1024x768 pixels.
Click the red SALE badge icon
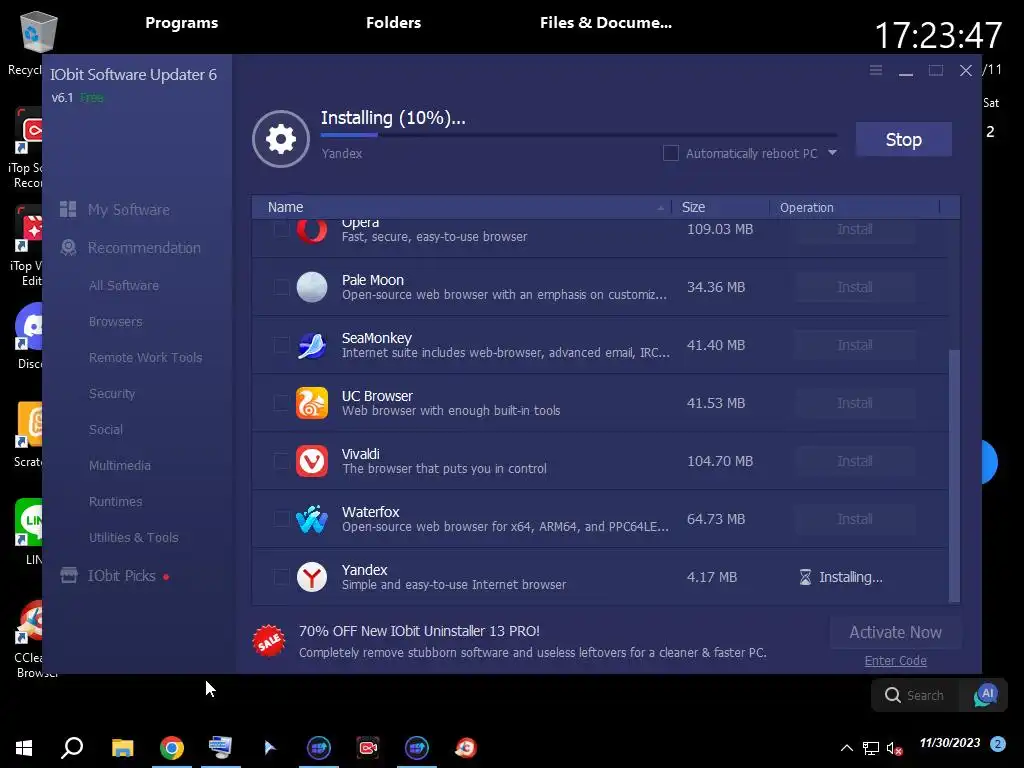coord(269,641)
